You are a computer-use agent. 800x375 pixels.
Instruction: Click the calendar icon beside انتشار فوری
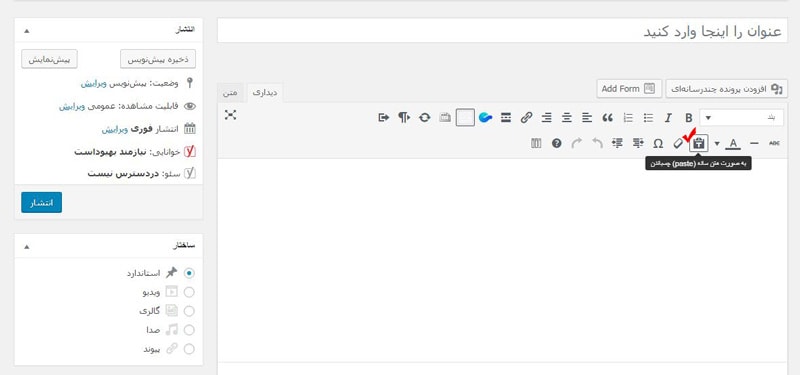pos(190,129)
